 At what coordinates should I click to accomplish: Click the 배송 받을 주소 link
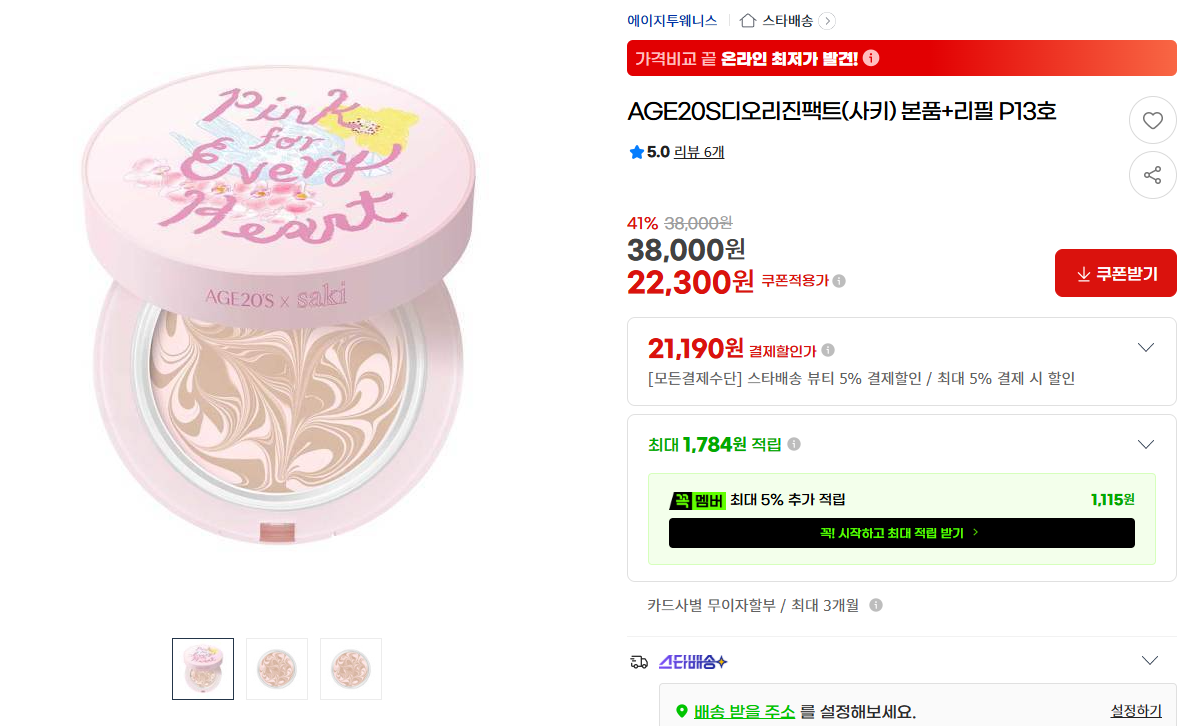[745, 712]
